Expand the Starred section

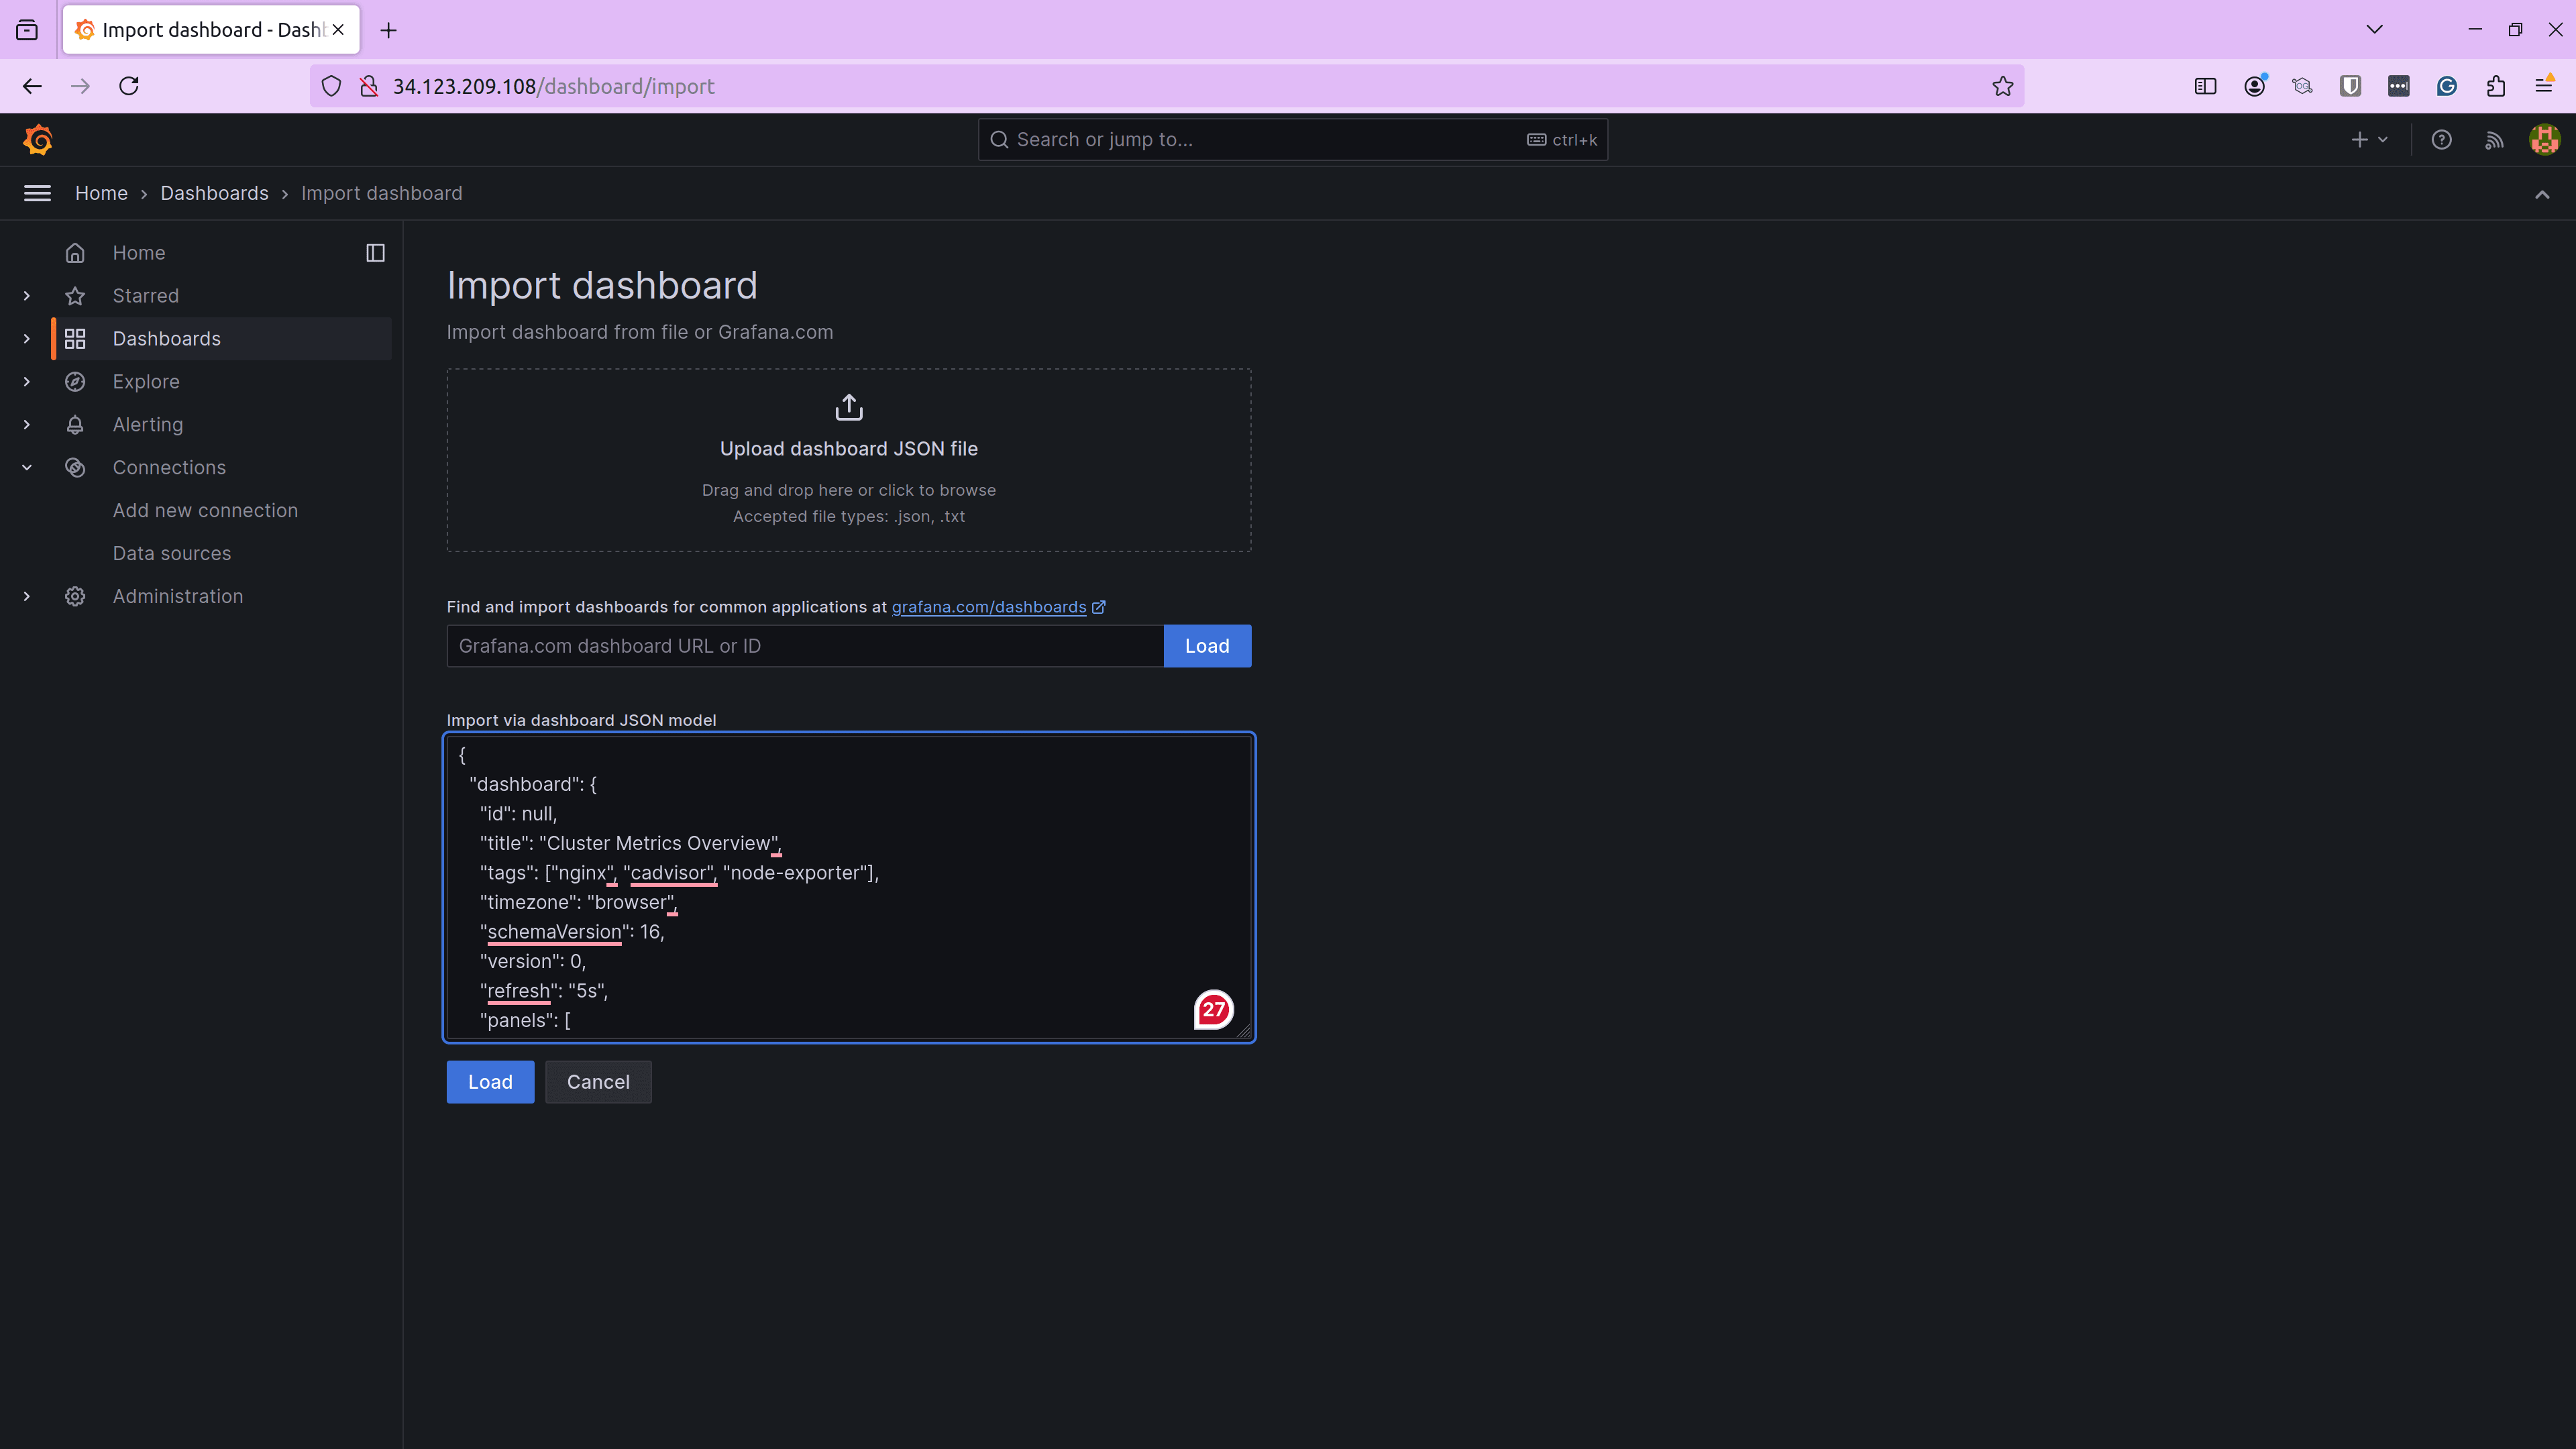click(x=27, y=296)
